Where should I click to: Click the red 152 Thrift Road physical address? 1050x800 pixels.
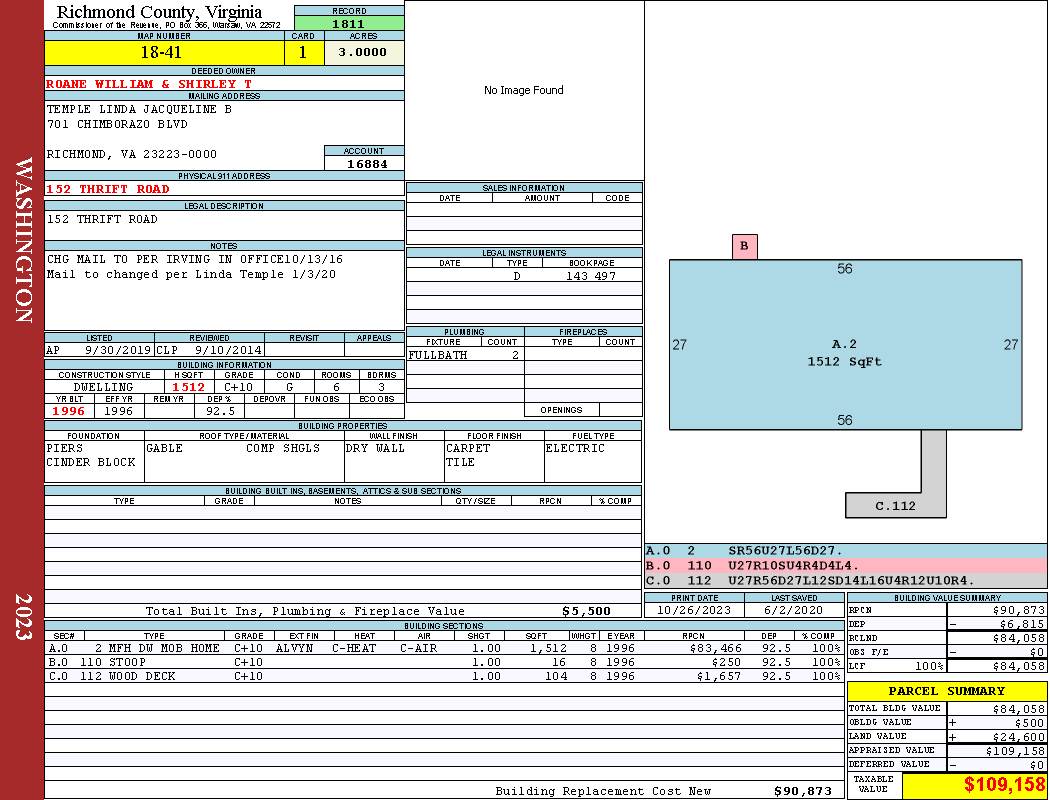click(x=109, y=189)
